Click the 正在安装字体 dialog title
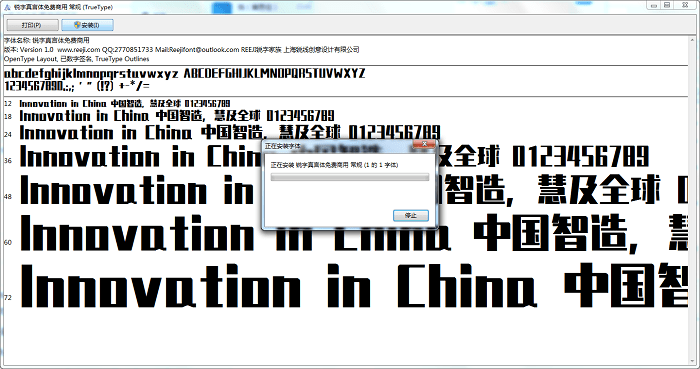The image size is (700, 369). [283, 146]
